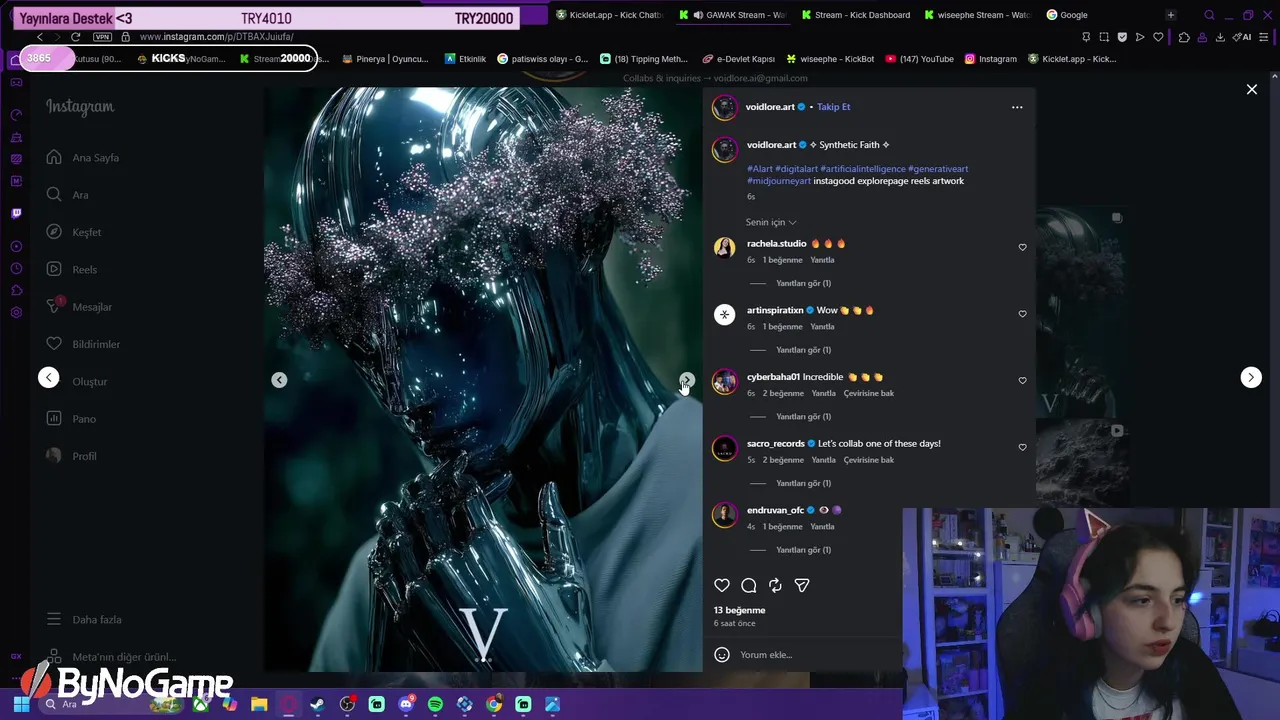
Task: Open the three-dot post options menu
Action: 1017,107
